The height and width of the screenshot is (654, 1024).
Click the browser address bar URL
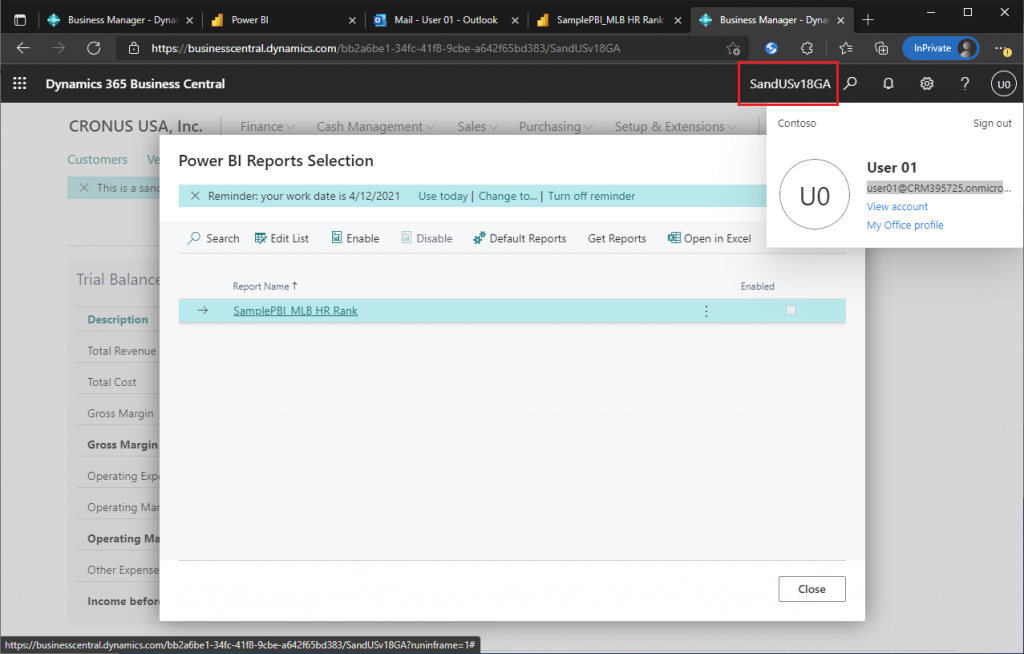[x=385, y=48]
